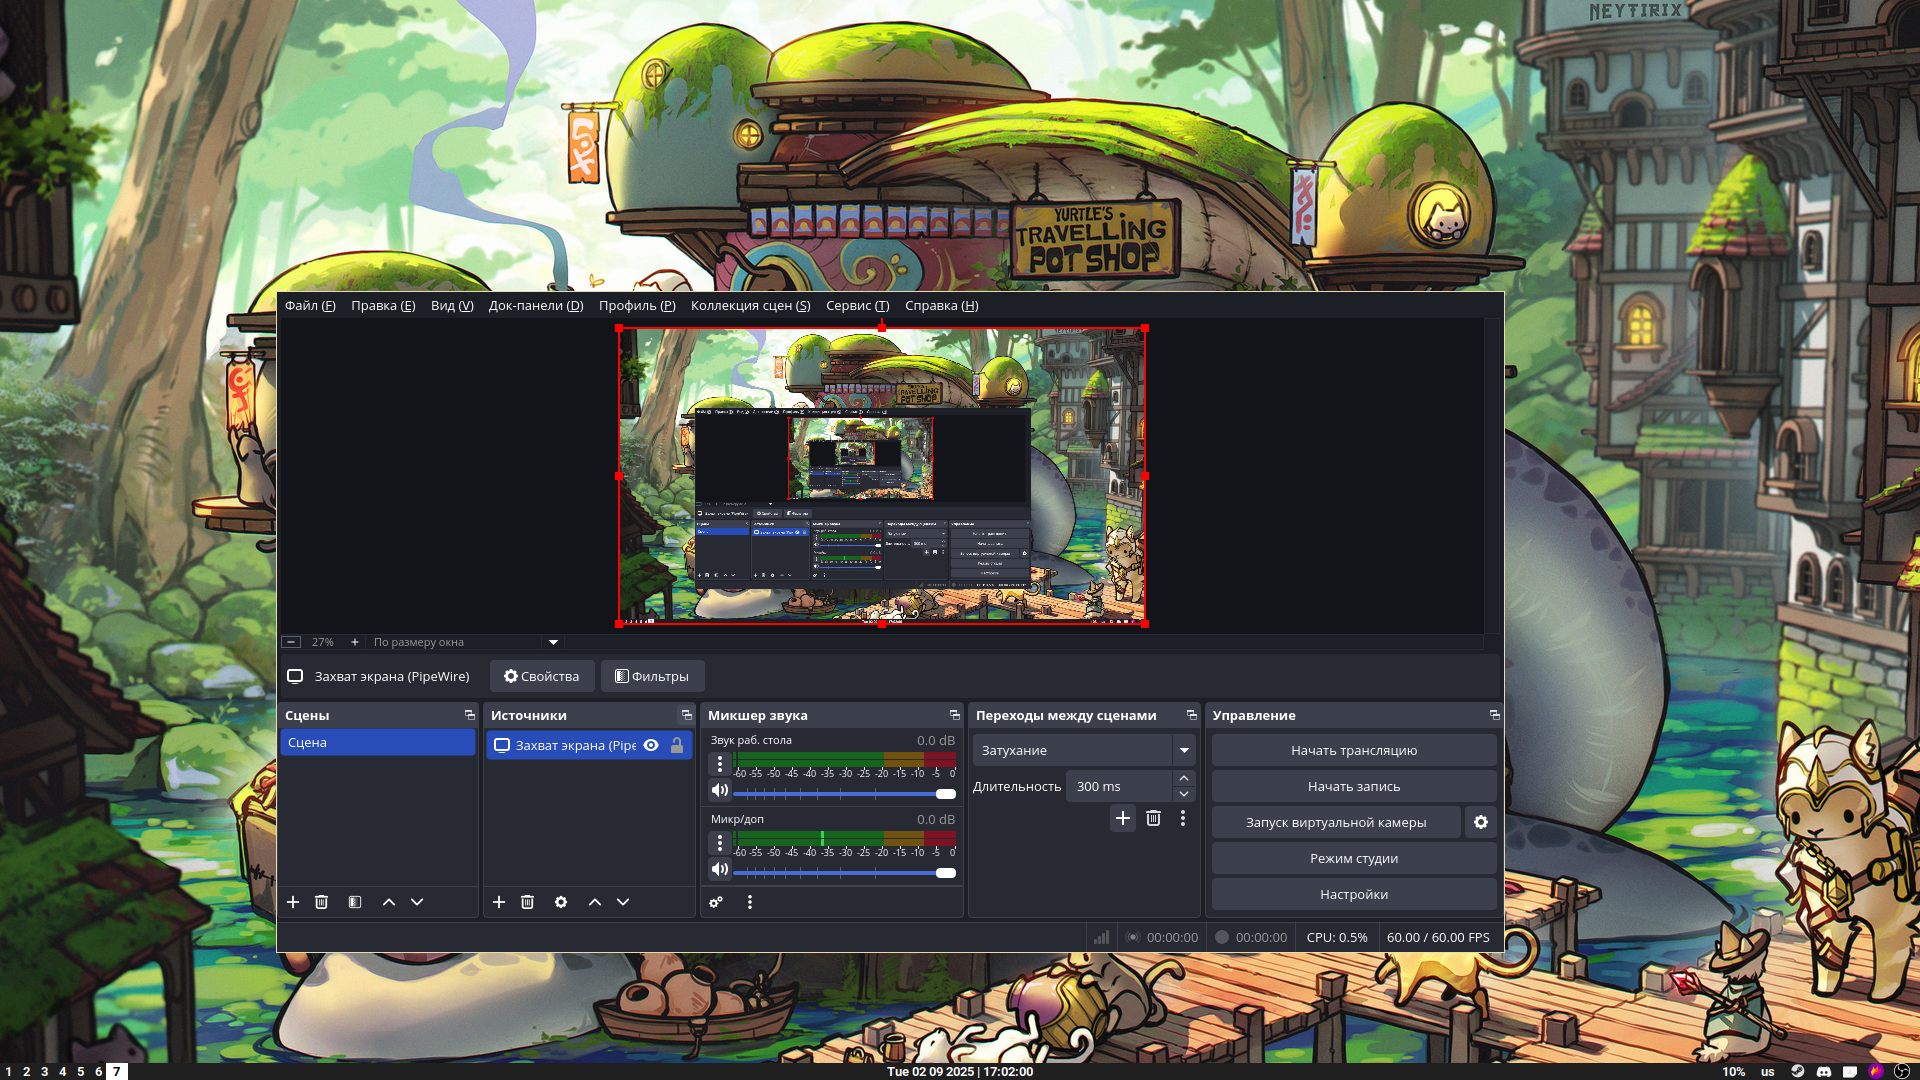Mute the Звук раб. стола audio channel

point(719,790)
